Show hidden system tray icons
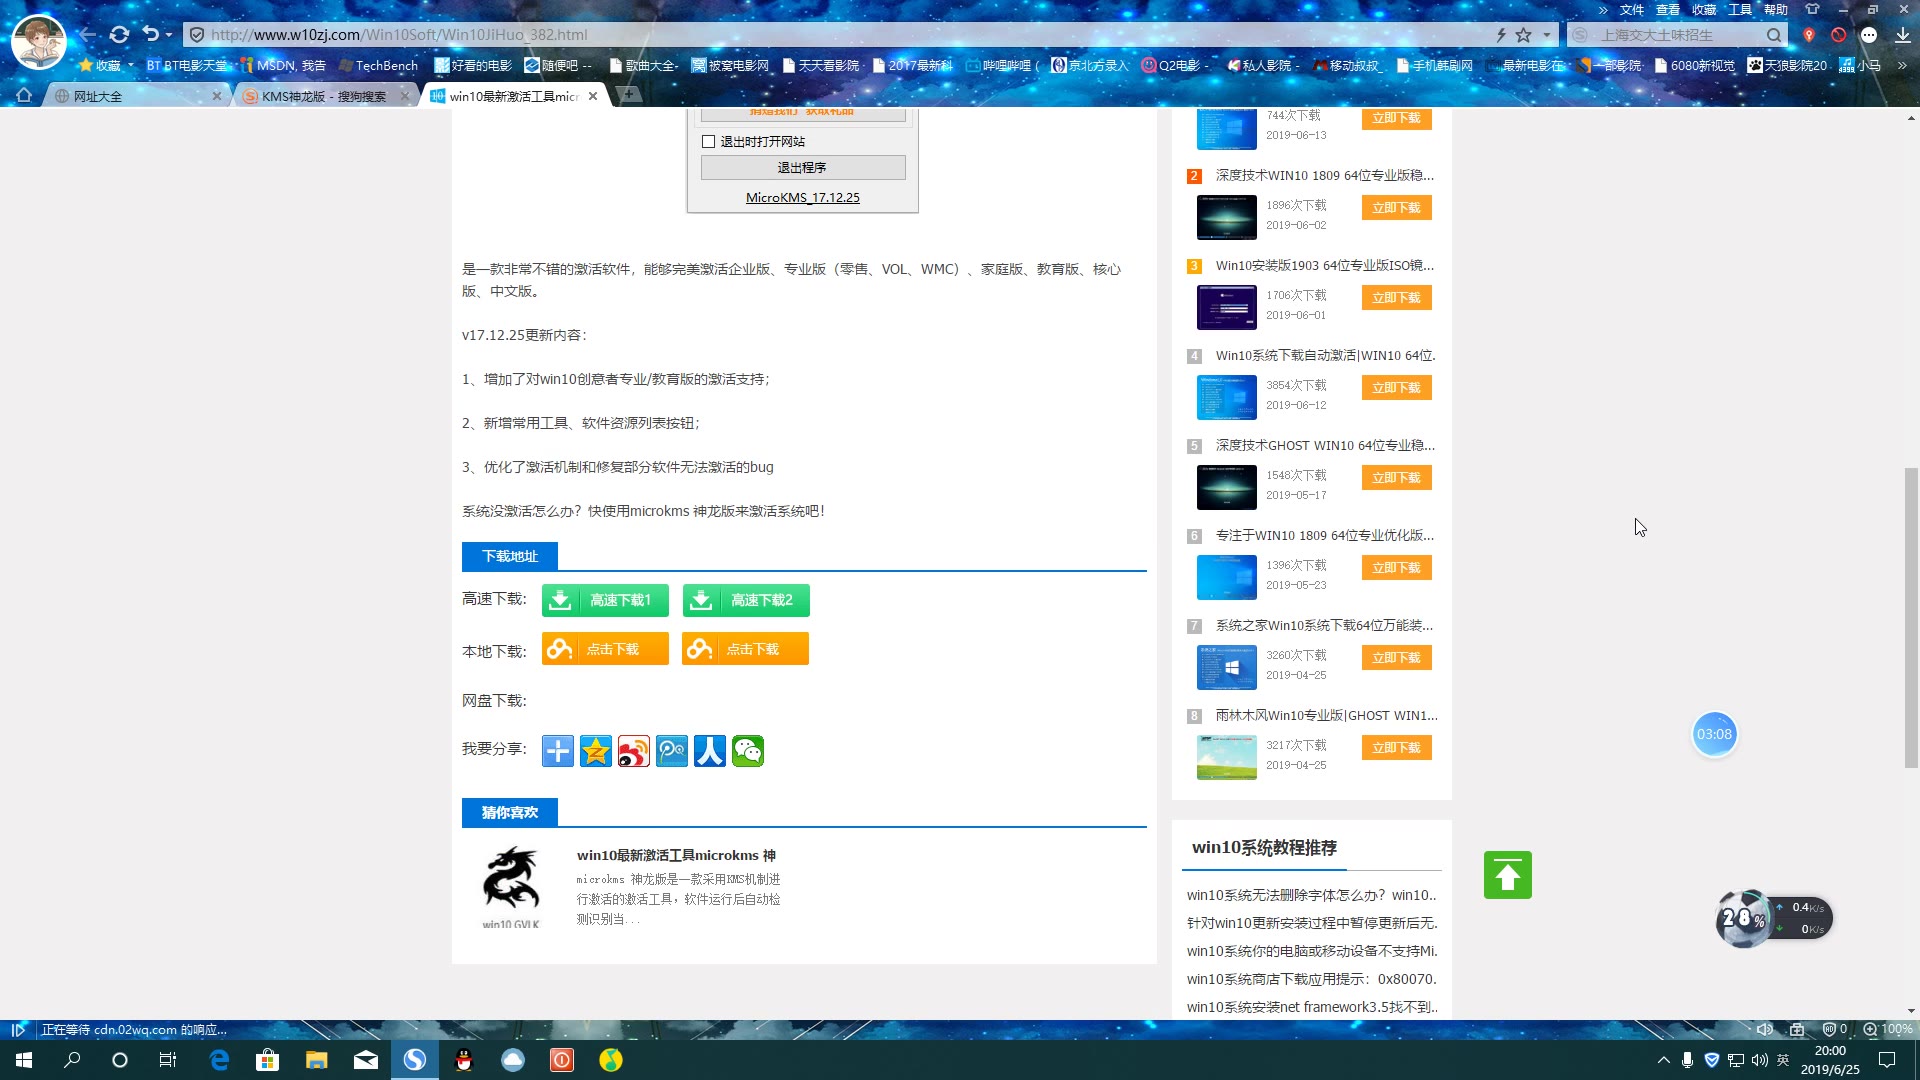The image size is (1920, 1080). click(x=1663, y=1060)
